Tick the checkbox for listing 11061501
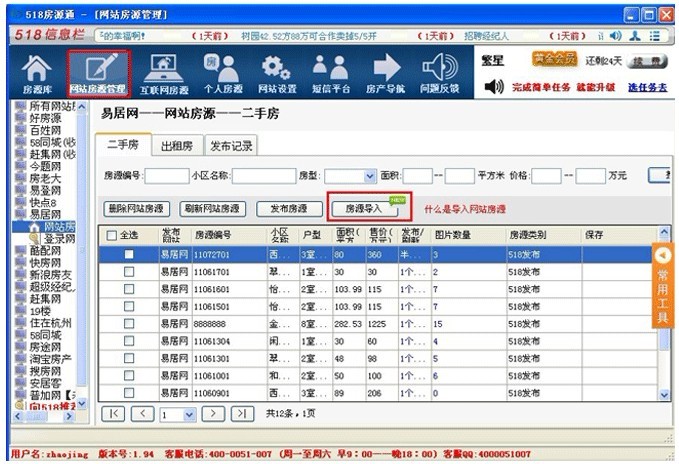This screenshot has height=464, width=679. (x=129, y=306)
